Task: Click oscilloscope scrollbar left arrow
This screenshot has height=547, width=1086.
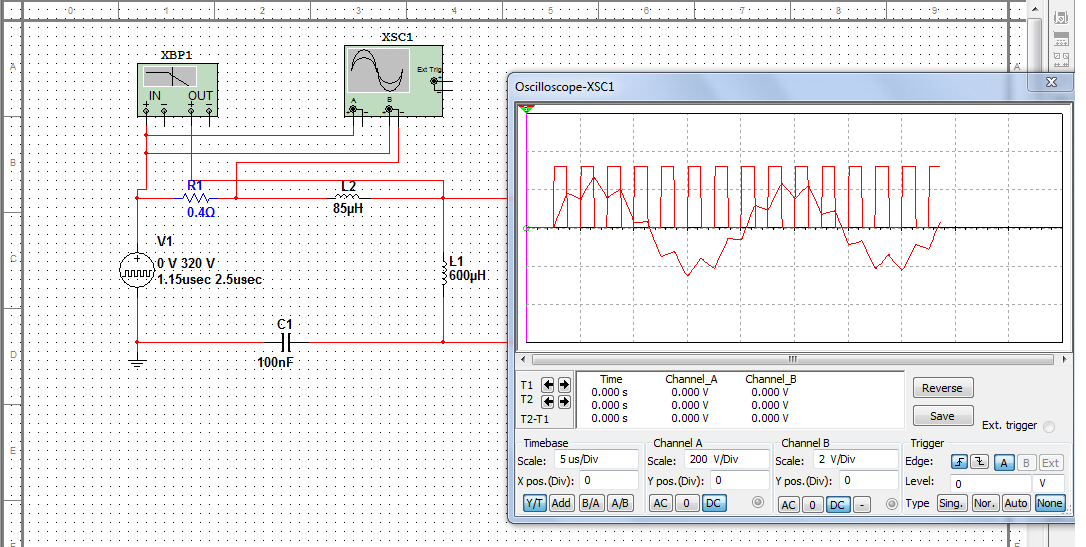Action: (x=524, y=359)
